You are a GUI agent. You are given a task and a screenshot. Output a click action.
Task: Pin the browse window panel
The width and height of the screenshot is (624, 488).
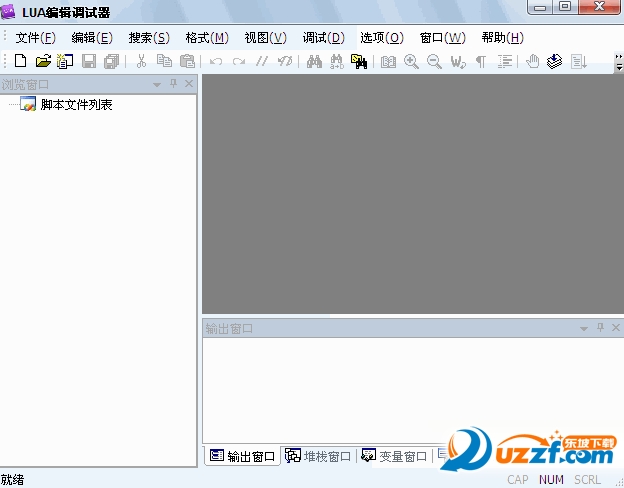[x=174, y=84]
